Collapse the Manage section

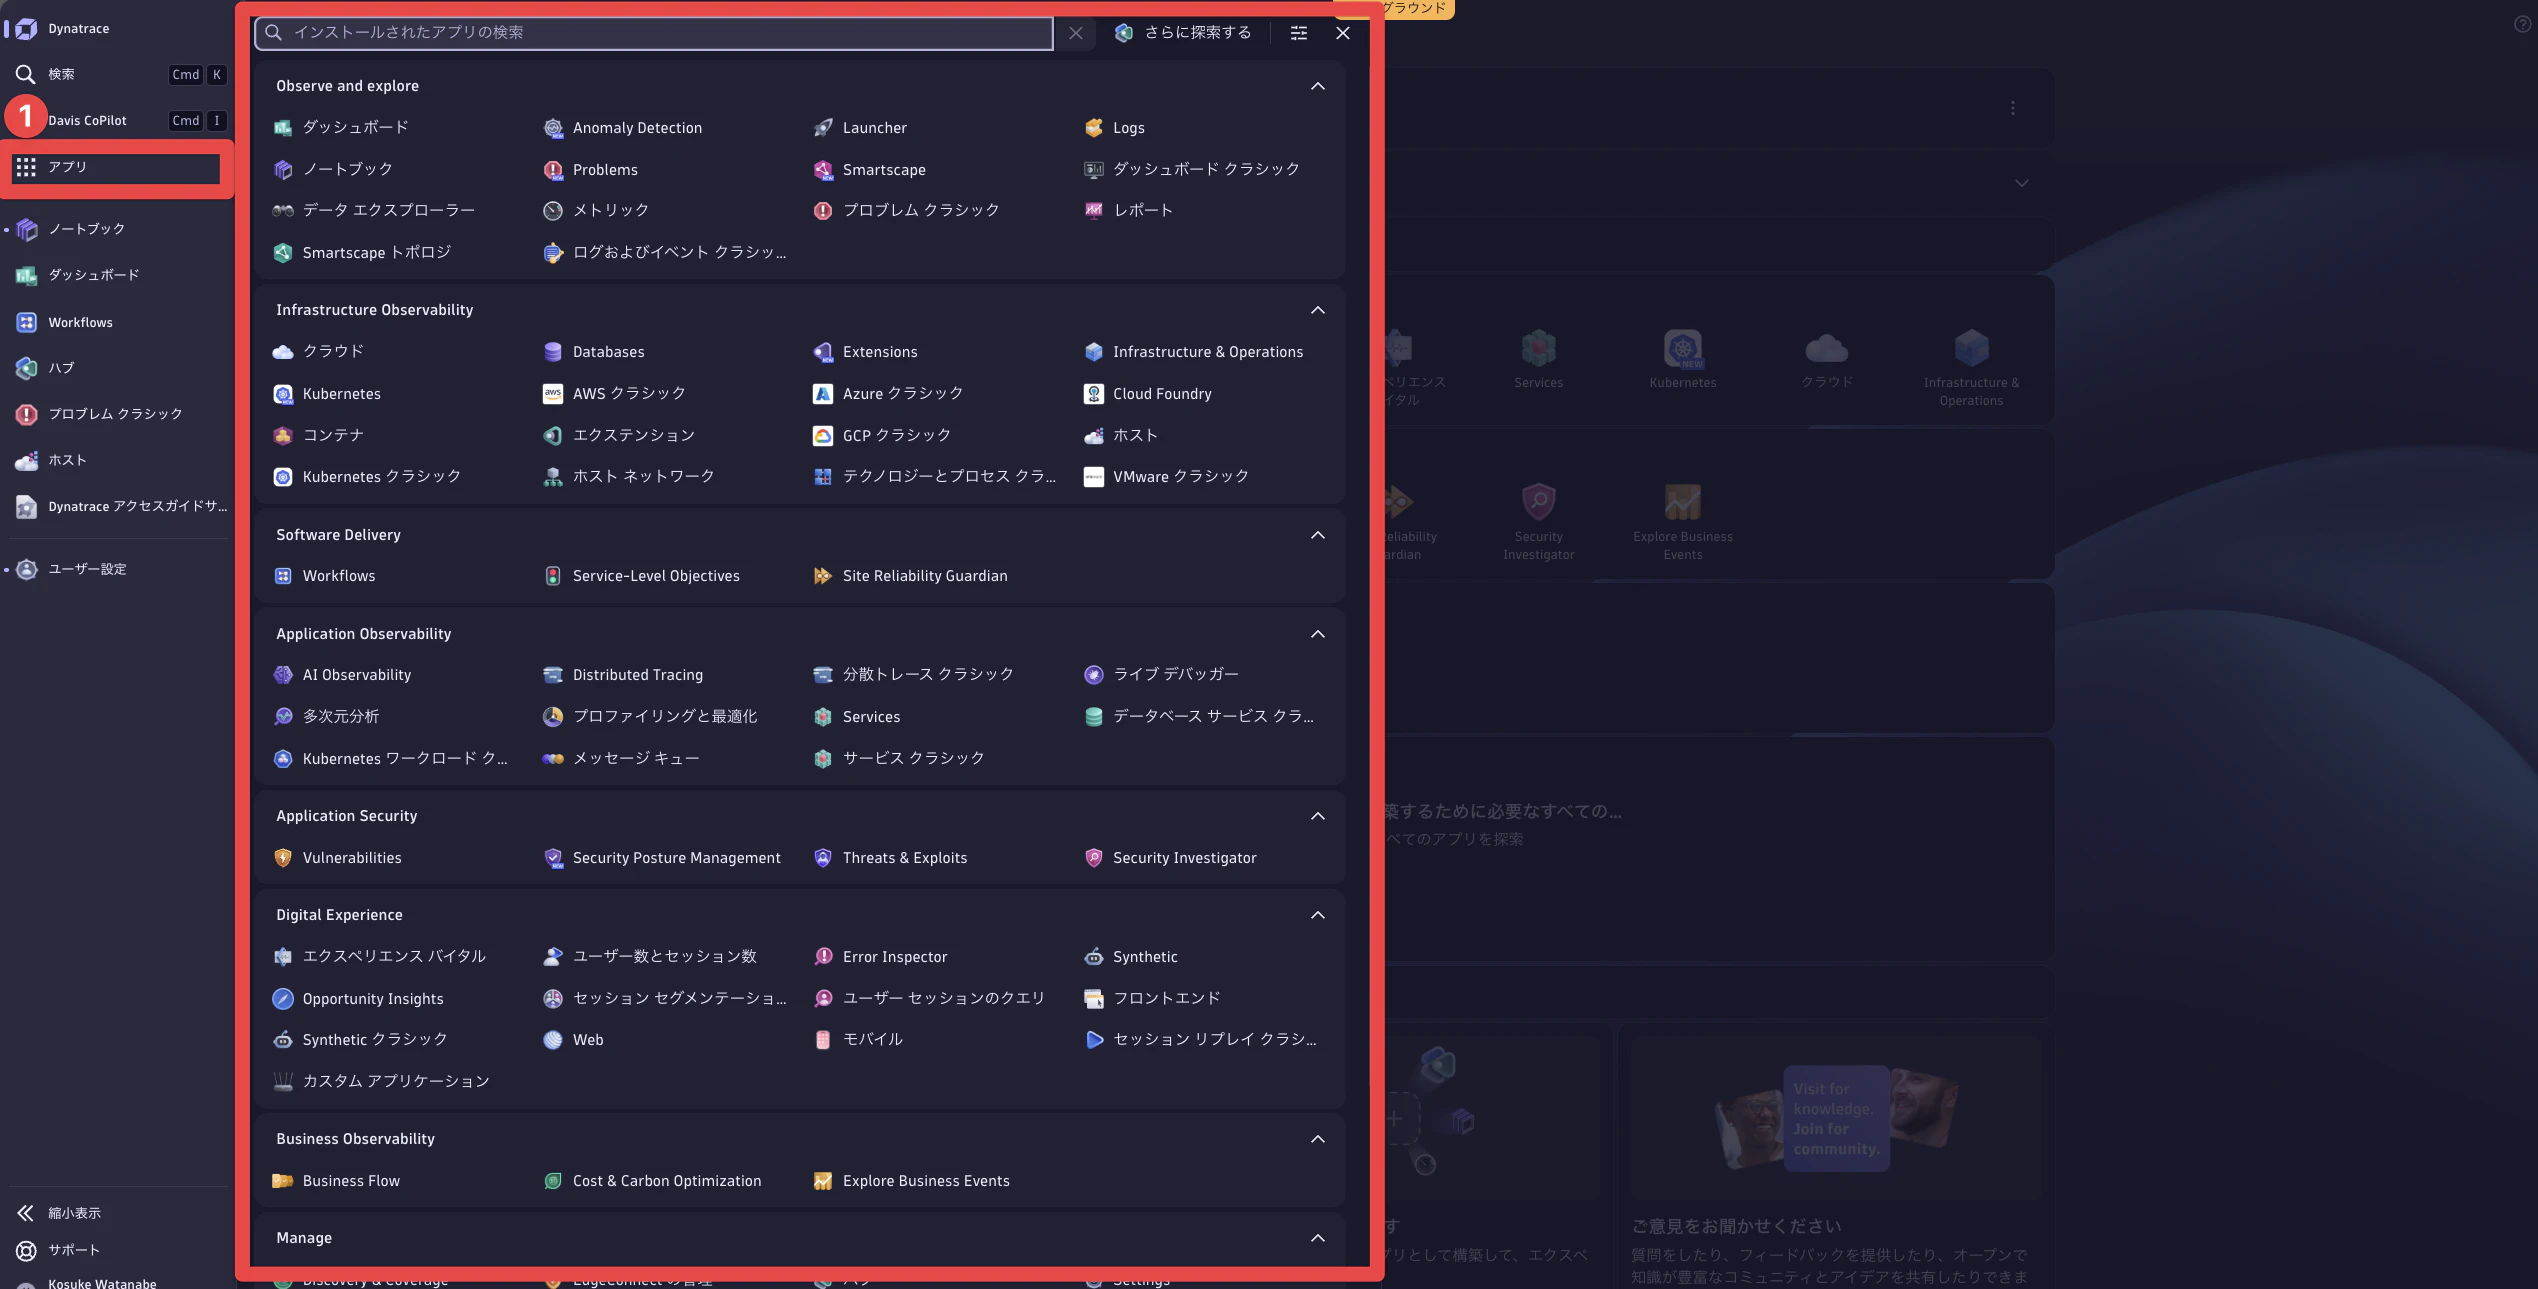coord(1318,1238)
